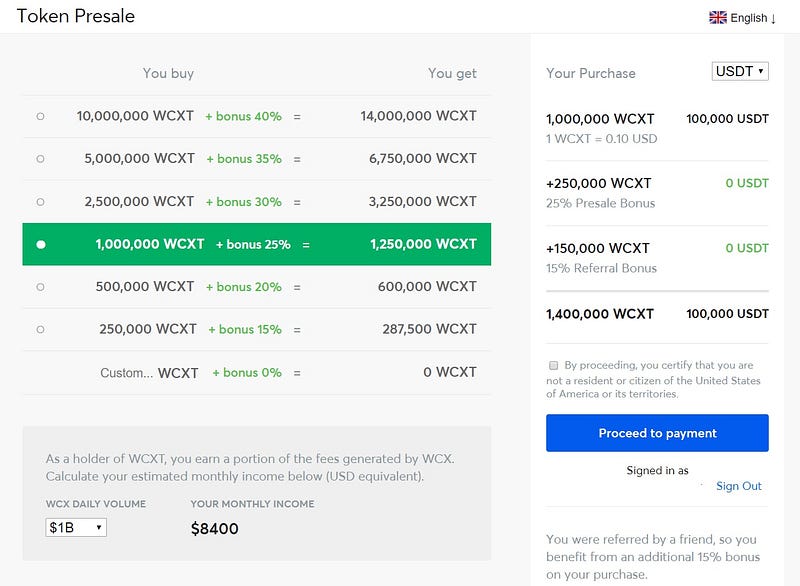Click Proceed to payment button

pos(657,433)
